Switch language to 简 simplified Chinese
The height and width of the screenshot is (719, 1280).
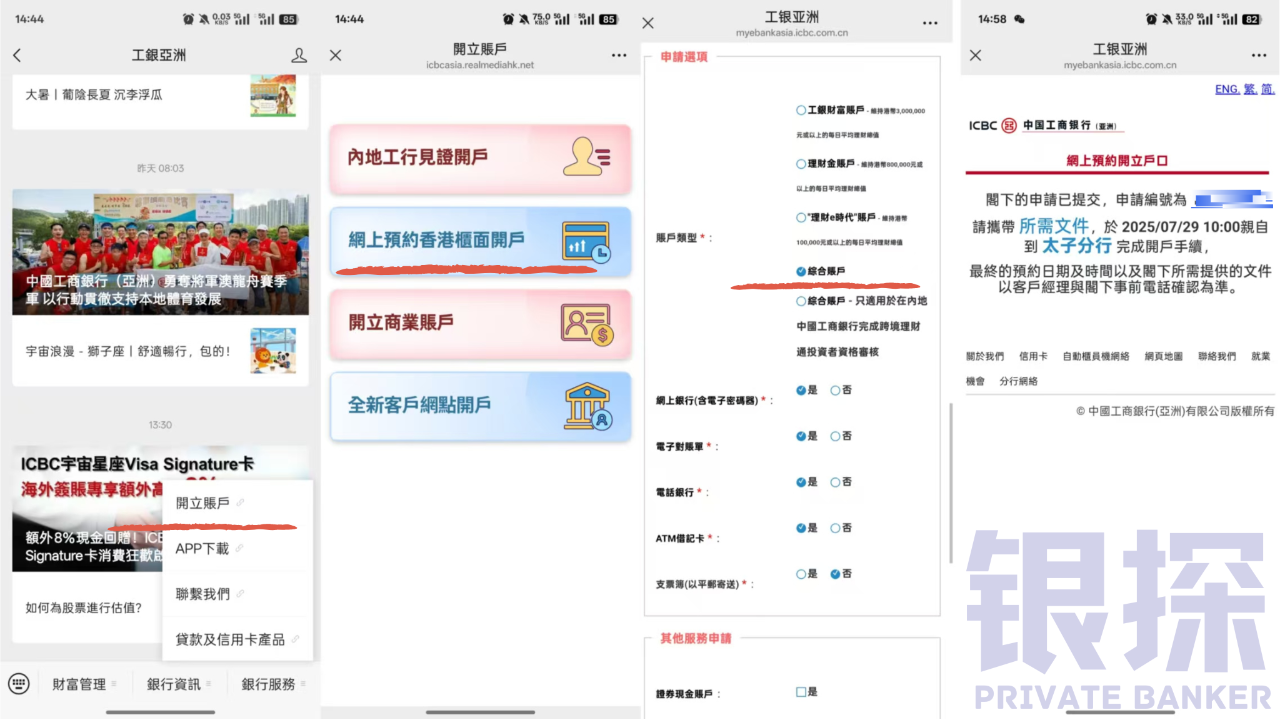pos(1267,89)
